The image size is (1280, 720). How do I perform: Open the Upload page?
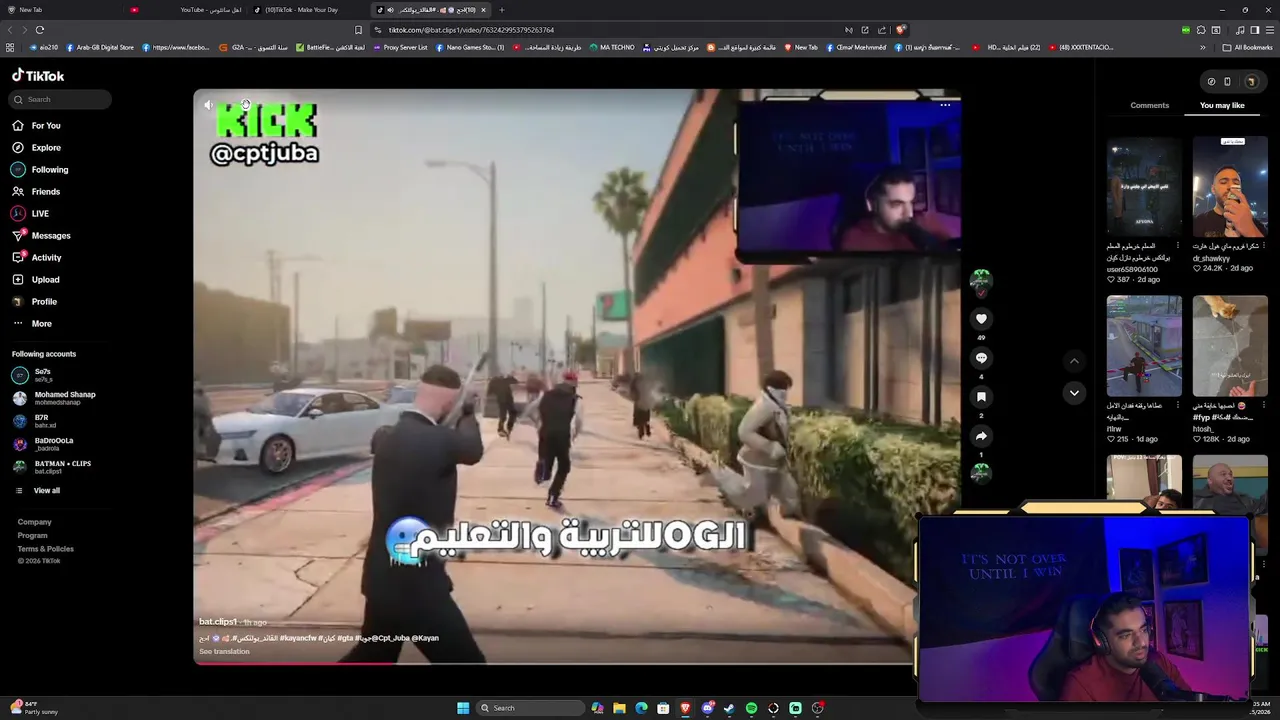pyautogui.click(x=36, y=280)
